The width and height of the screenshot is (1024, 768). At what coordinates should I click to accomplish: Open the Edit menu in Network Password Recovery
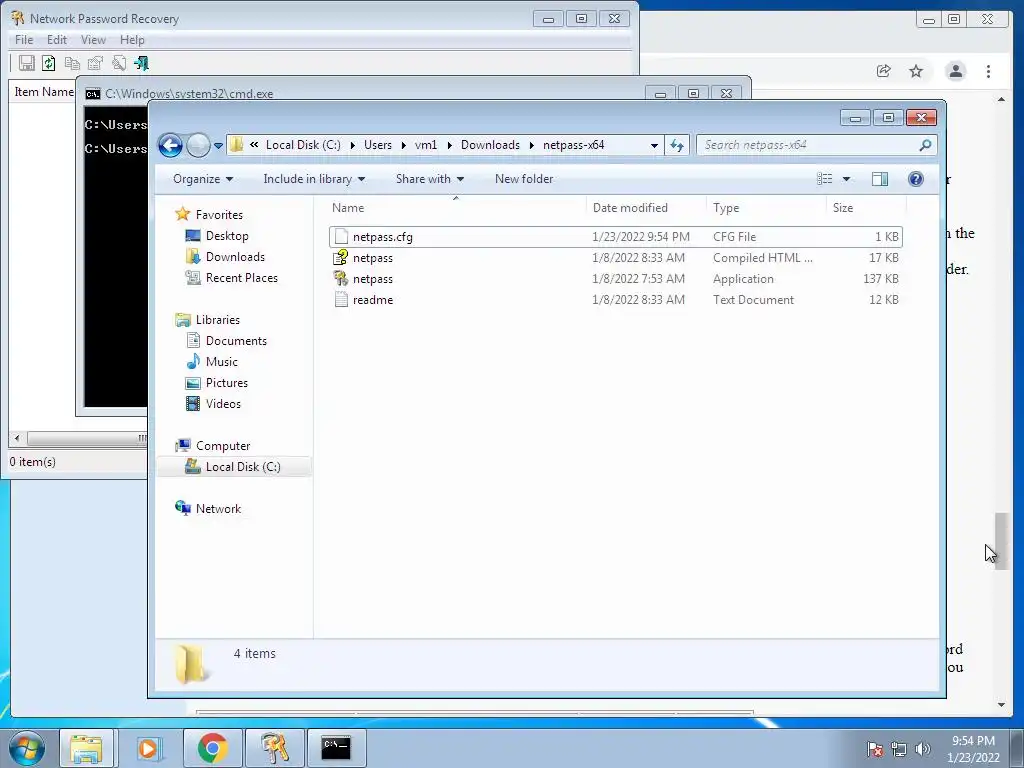click(x=57, y=40)
